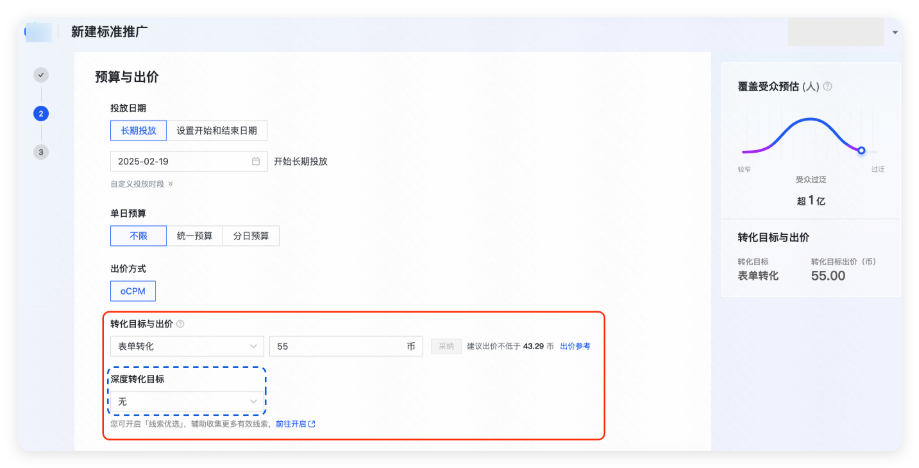Go to completed step 1 checkmark
This screenshot has height=468, width=919.
(x=40, y=75)
